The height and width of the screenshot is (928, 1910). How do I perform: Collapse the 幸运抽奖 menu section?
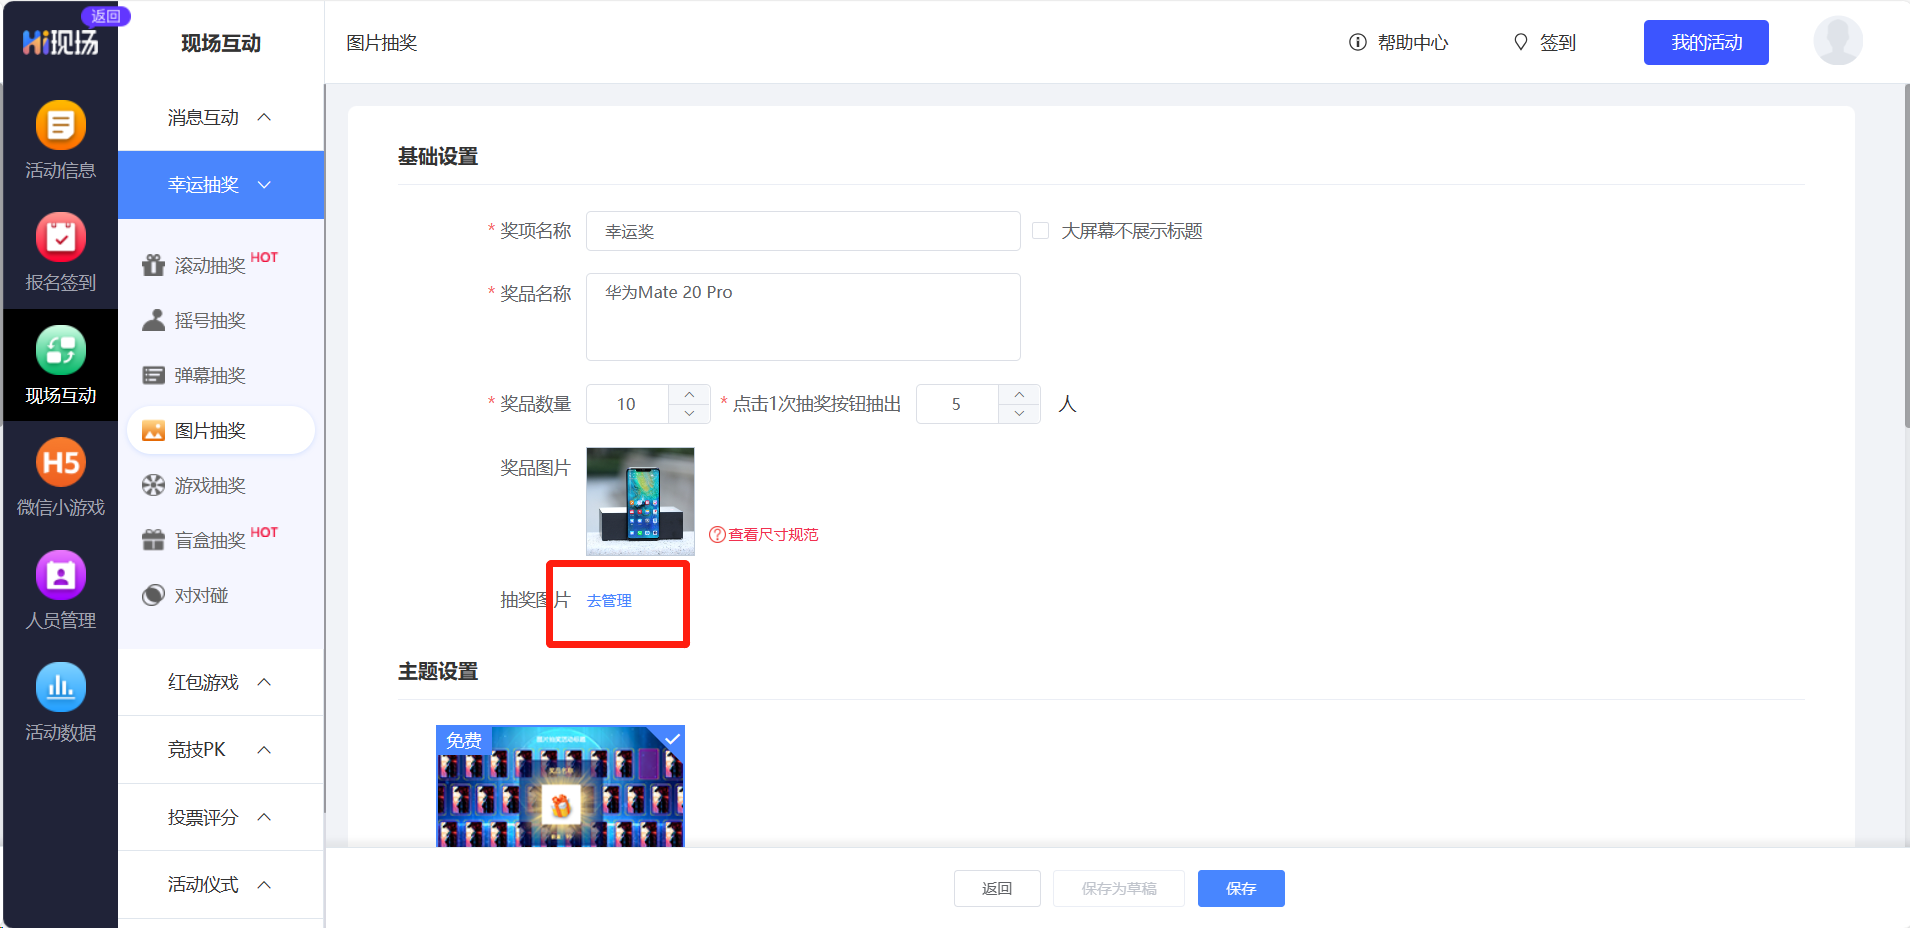(220, 185)
